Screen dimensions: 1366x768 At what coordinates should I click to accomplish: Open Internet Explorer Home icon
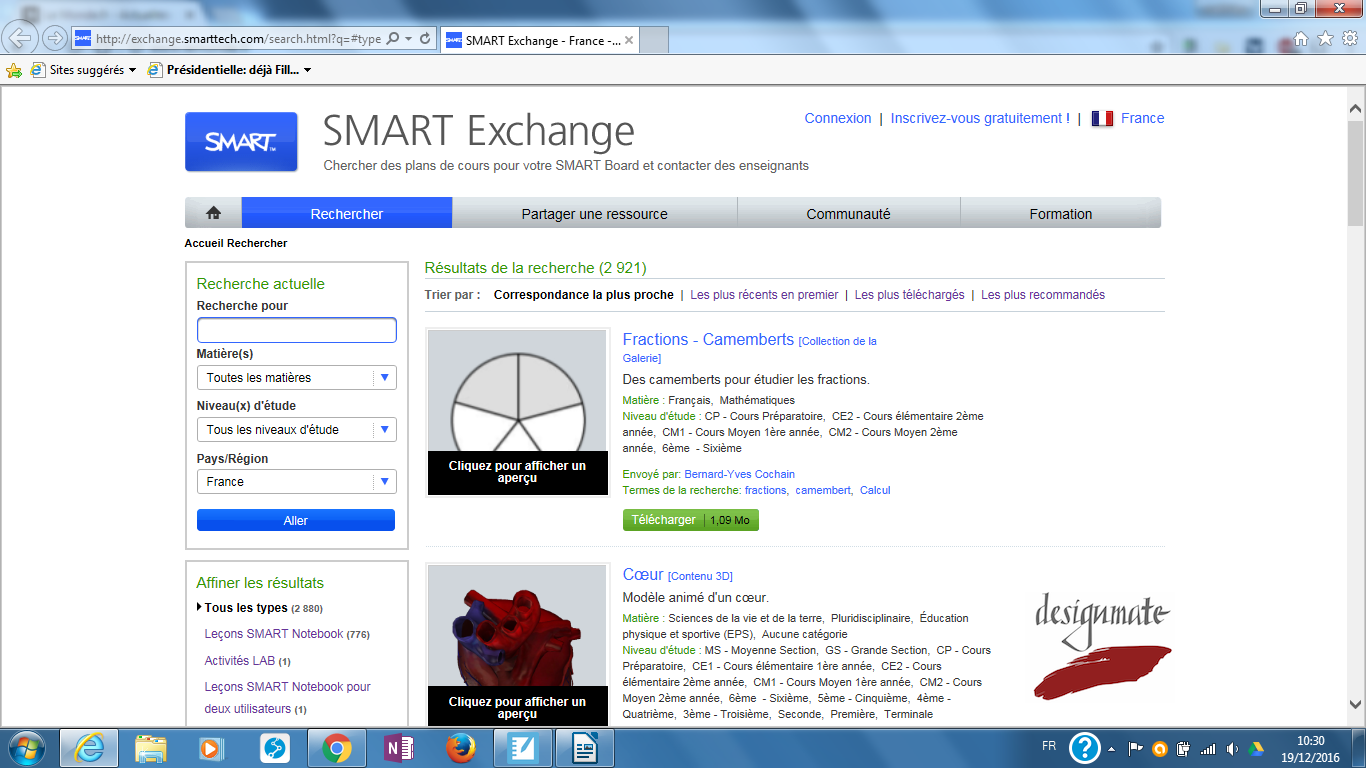(x=1300, y=38)
